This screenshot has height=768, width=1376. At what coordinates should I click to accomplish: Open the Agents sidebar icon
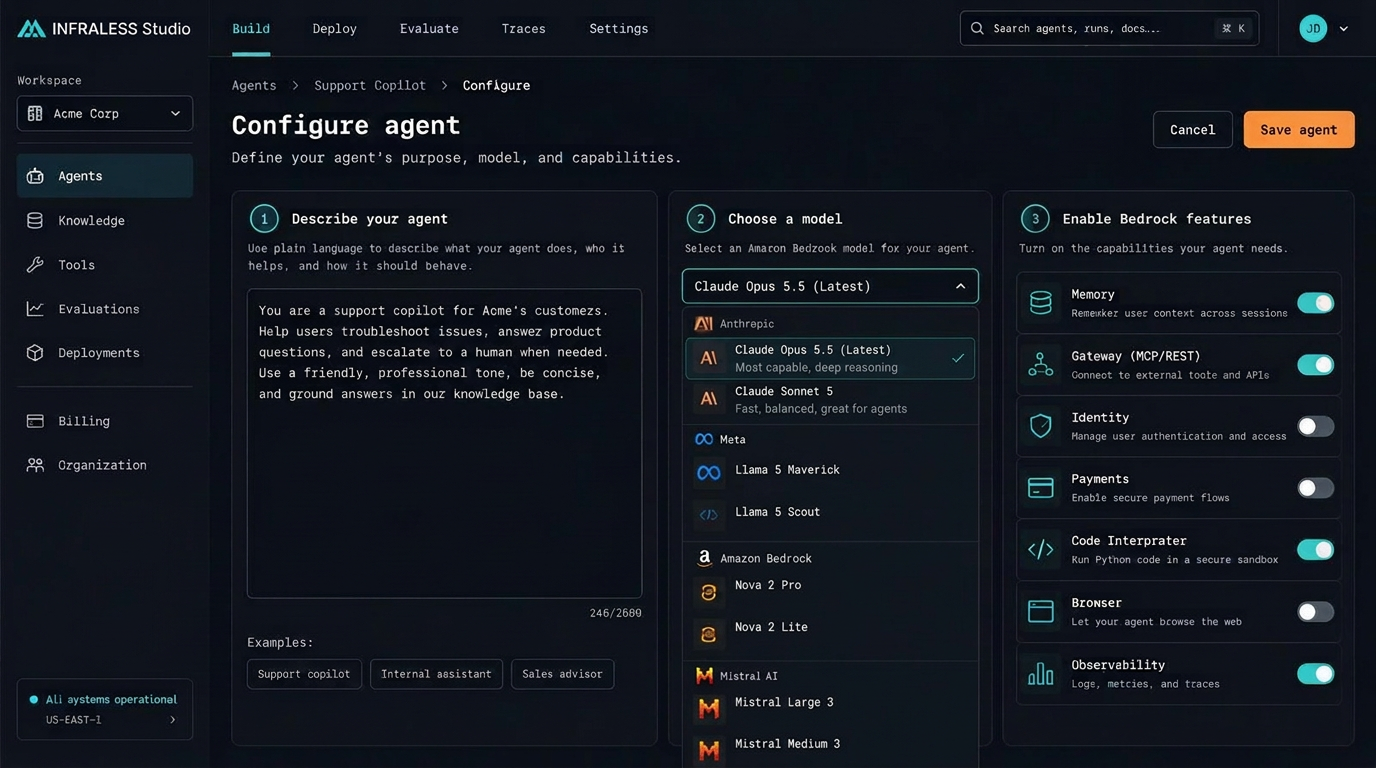pyautogui.click(x=35, y=176)
